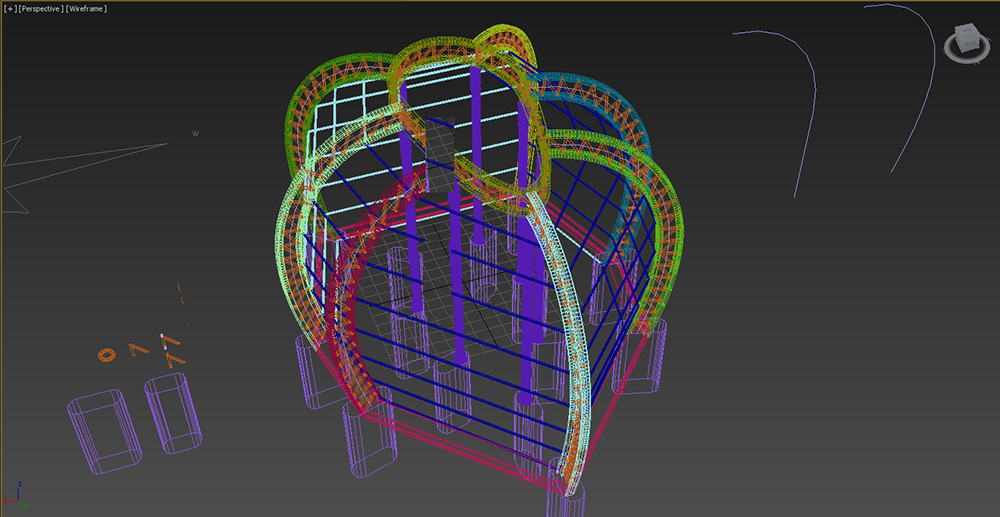Select the second isolated purple box beside it

point(174,413)
